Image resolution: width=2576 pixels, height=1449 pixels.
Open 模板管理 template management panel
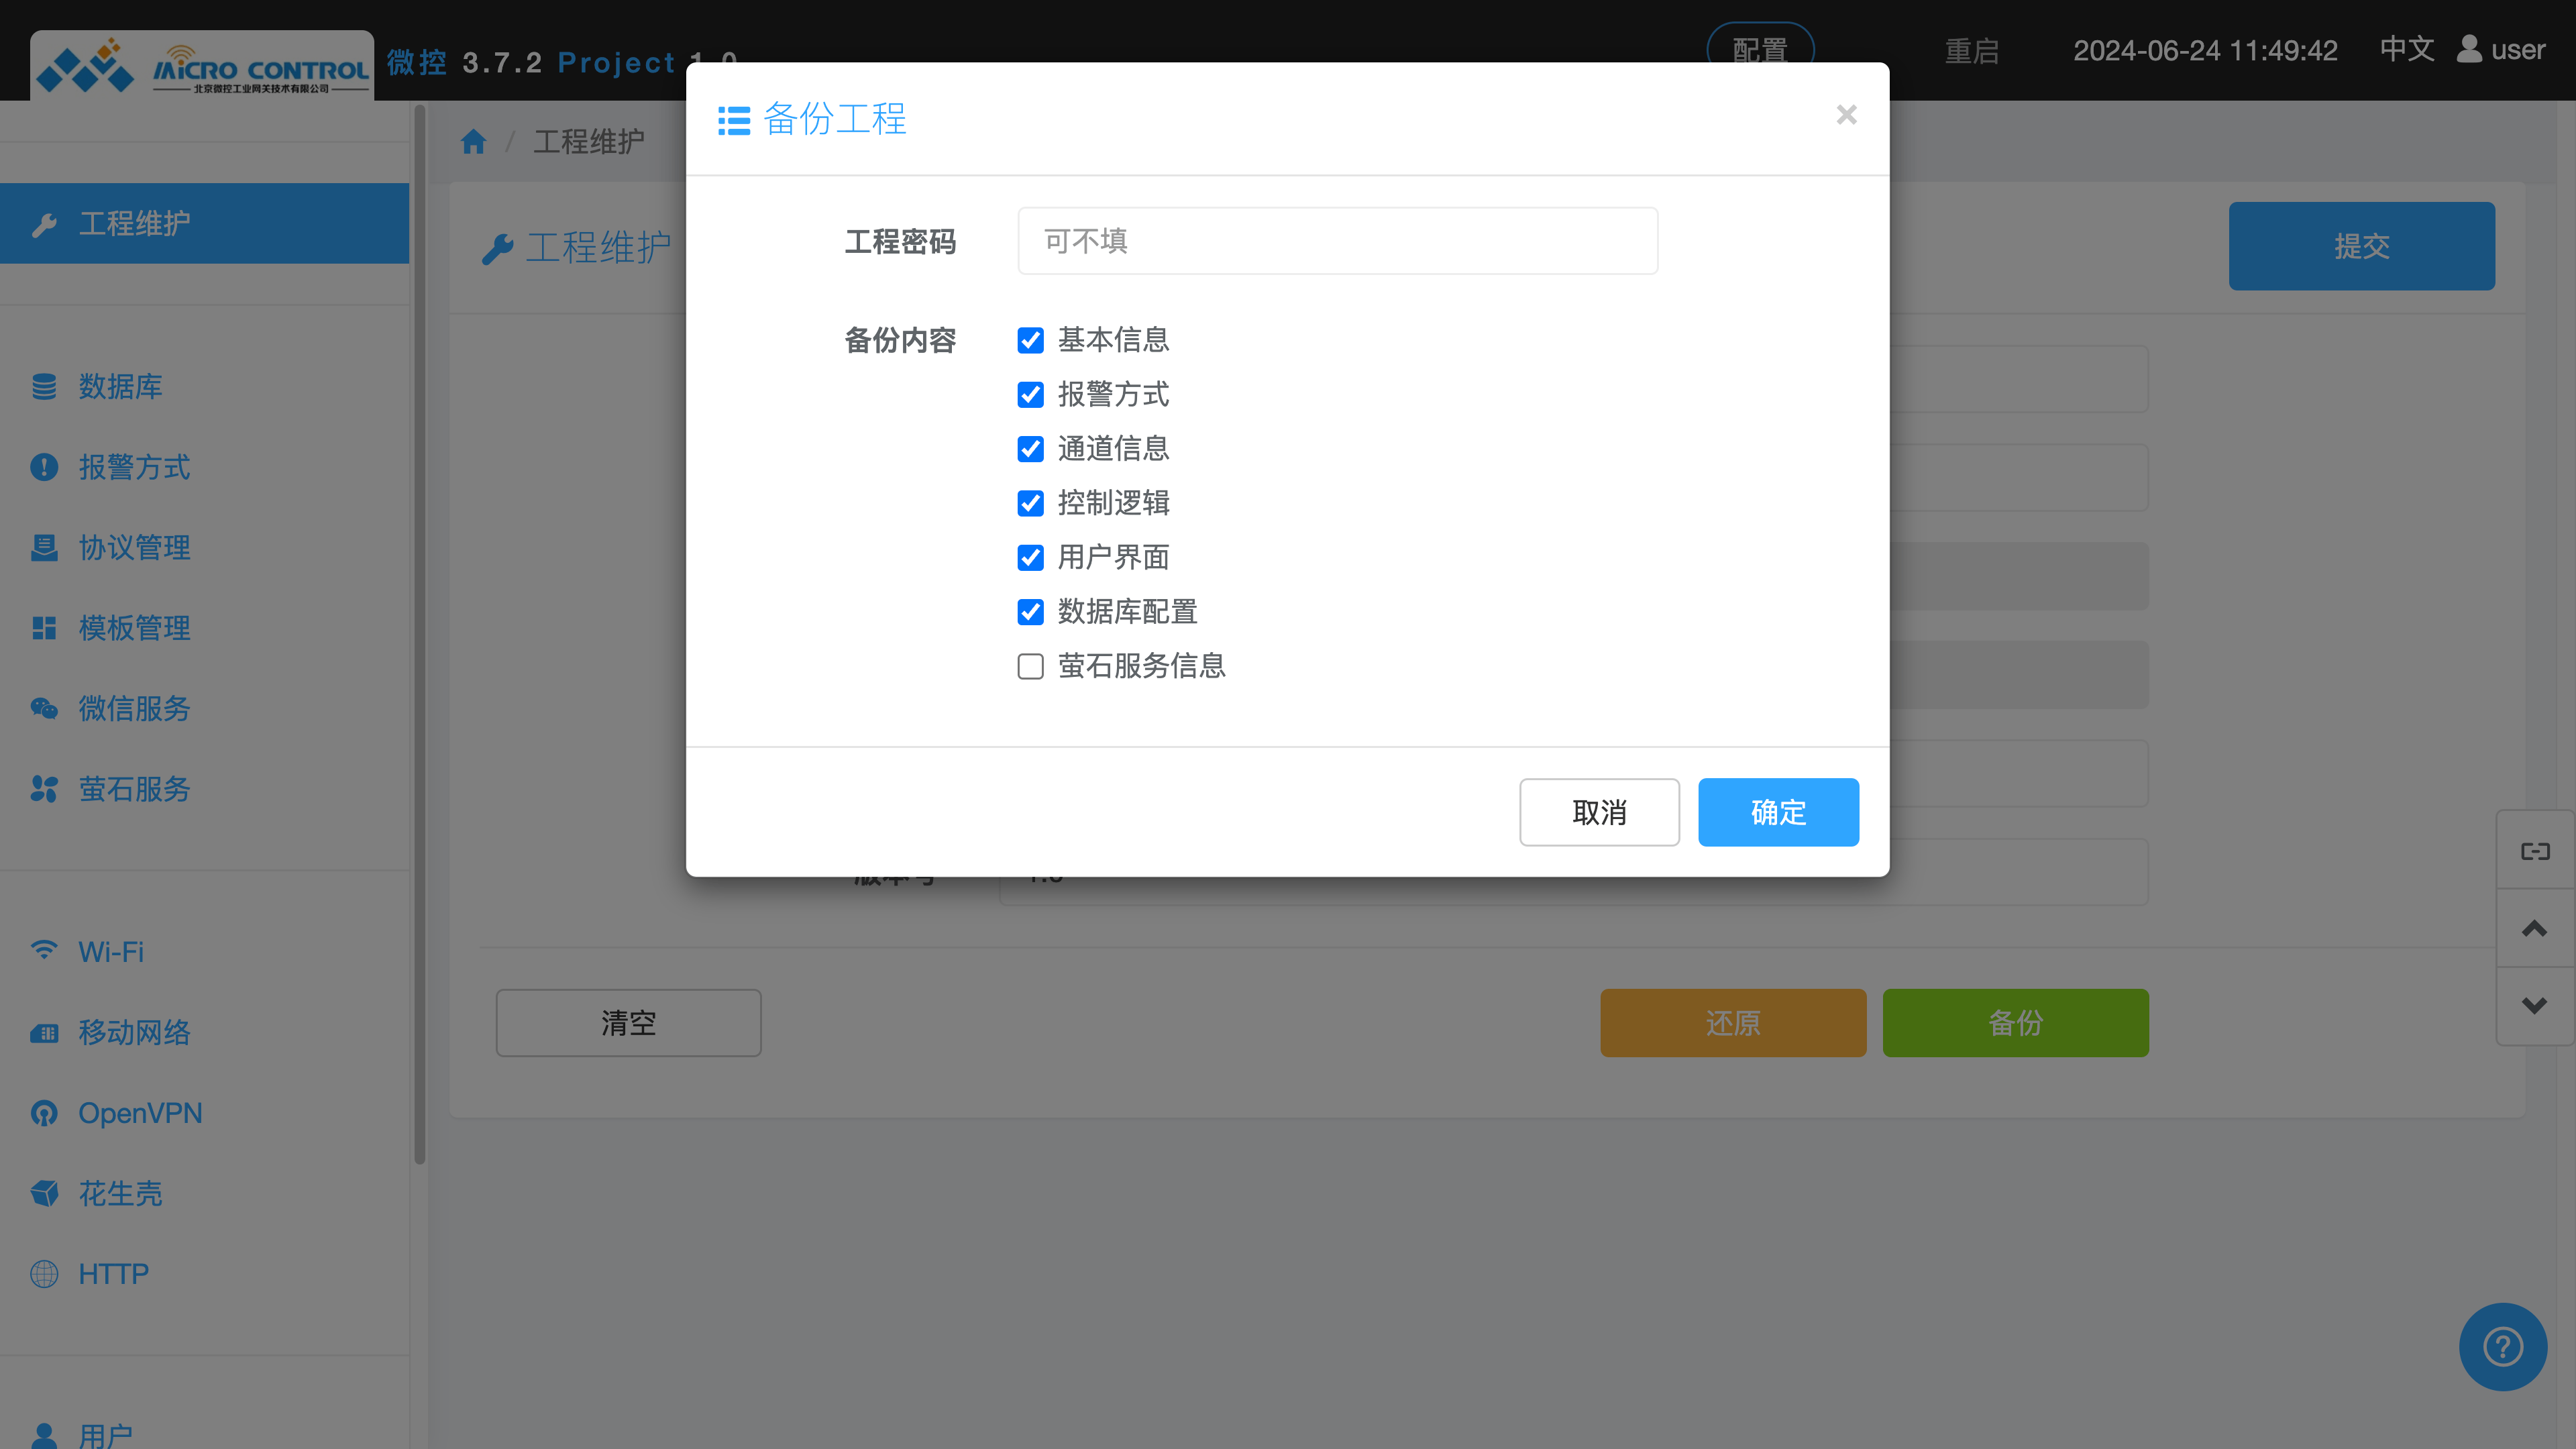click(x=133, y=628)
